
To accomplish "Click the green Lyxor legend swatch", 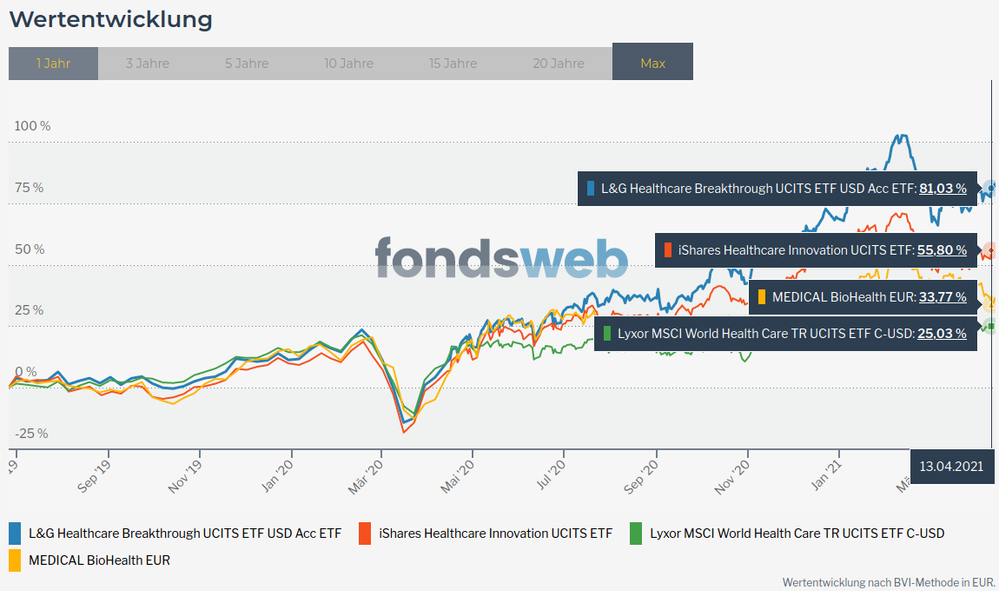I will point(636,533).
